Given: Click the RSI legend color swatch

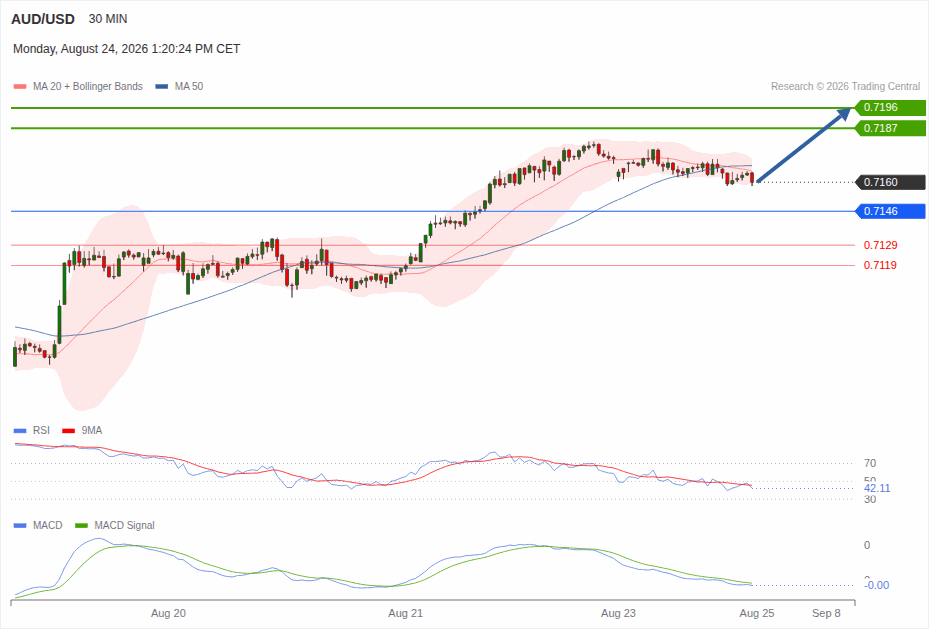Looking at the screenshot, I should pos(20,431).
